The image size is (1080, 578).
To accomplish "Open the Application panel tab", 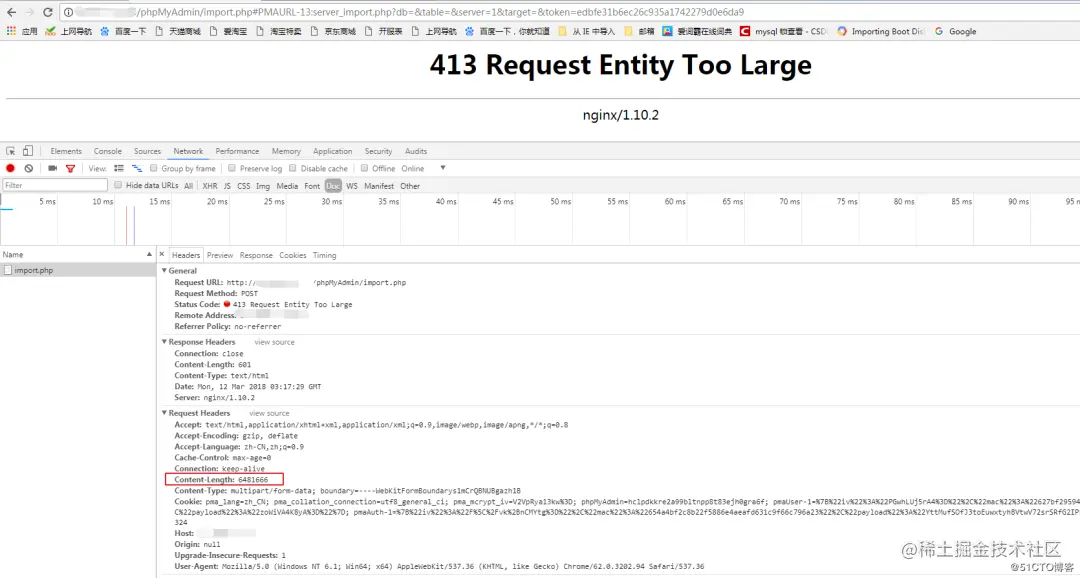I will pyautogui.click(x=333, y=151).
